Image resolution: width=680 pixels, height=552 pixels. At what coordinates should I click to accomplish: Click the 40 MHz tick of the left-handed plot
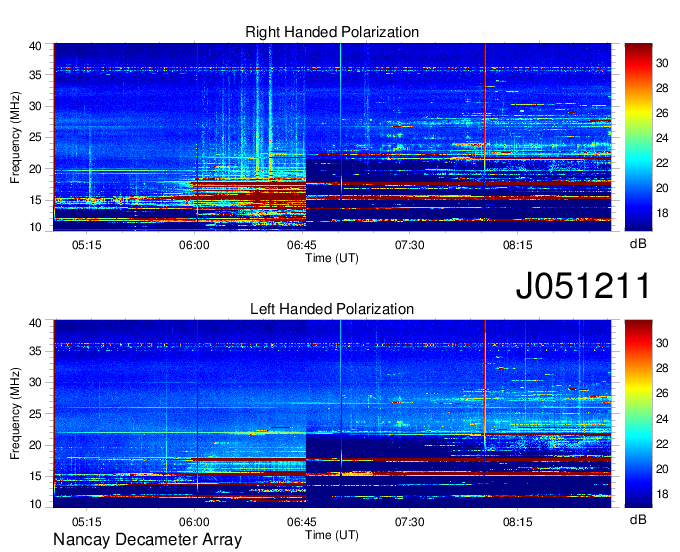(35, 323)
